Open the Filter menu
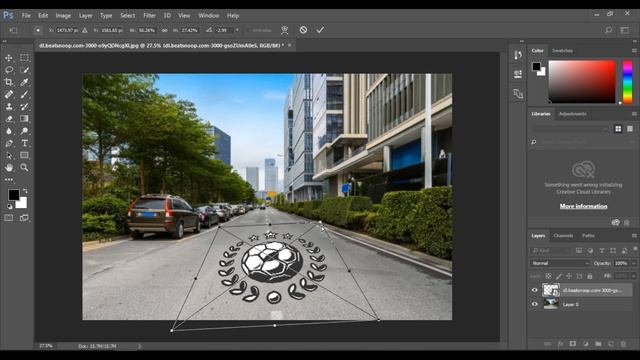 coord(149,16)
